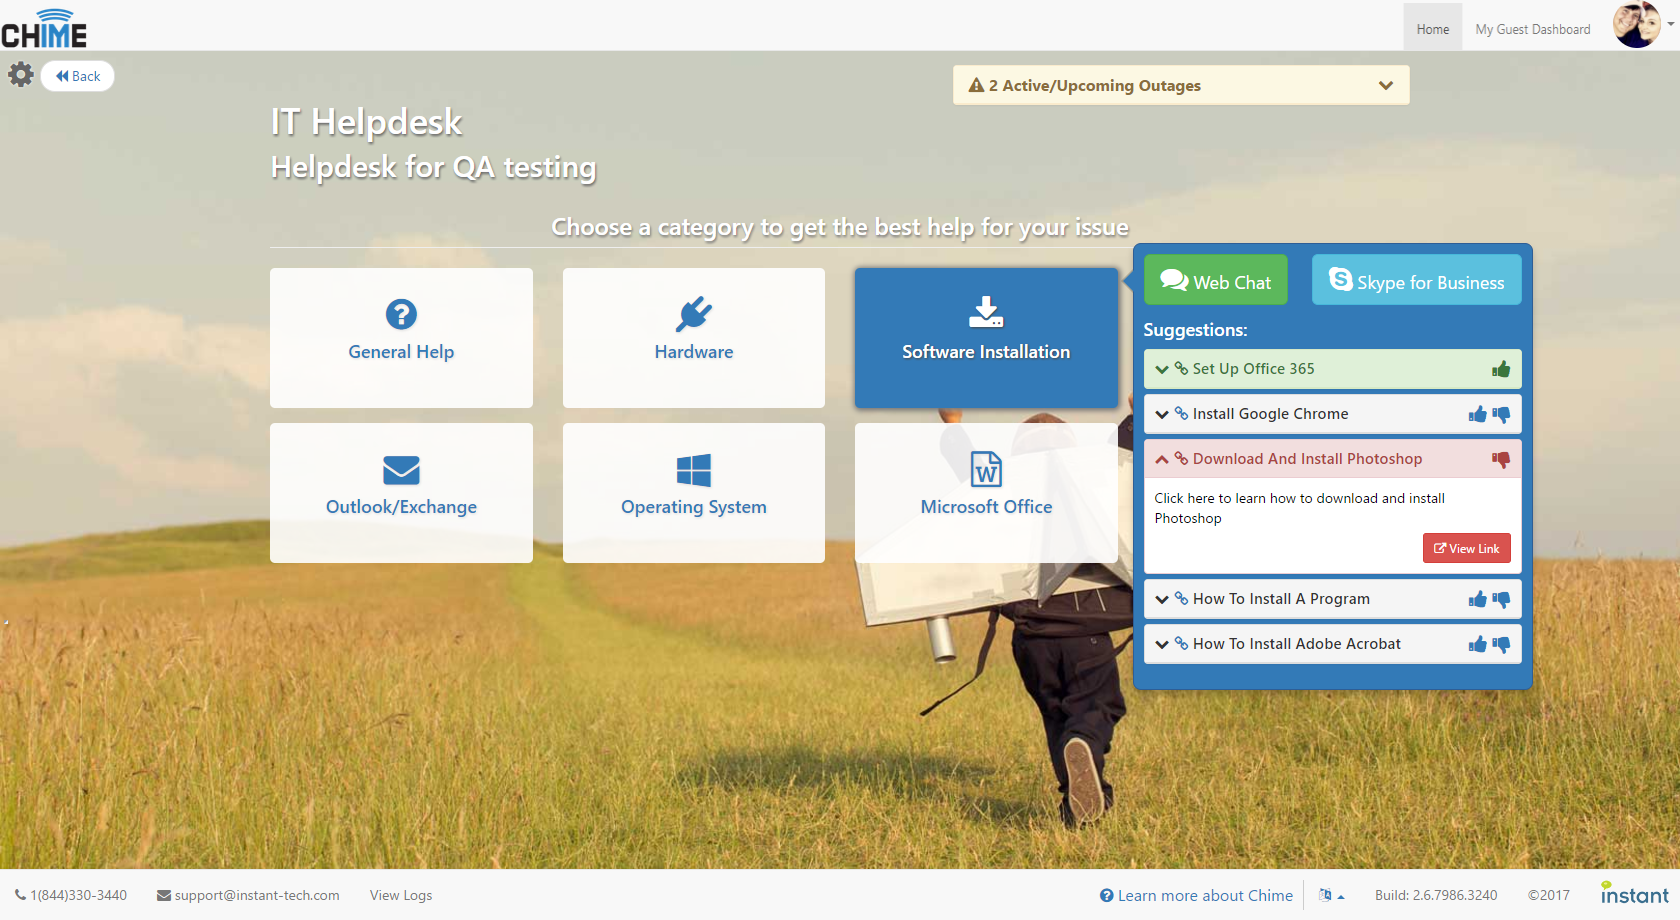
Task: Click link icon beside Install Google Chrome
Action: point(1181,413)
